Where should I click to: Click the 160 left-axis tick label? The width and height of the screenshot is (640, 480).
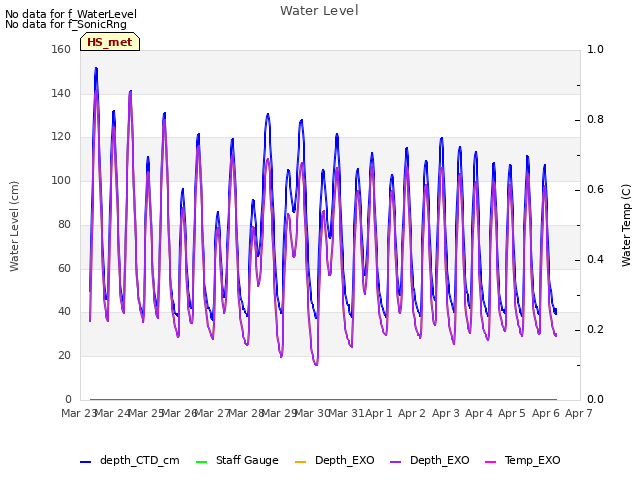coord(61,49)
